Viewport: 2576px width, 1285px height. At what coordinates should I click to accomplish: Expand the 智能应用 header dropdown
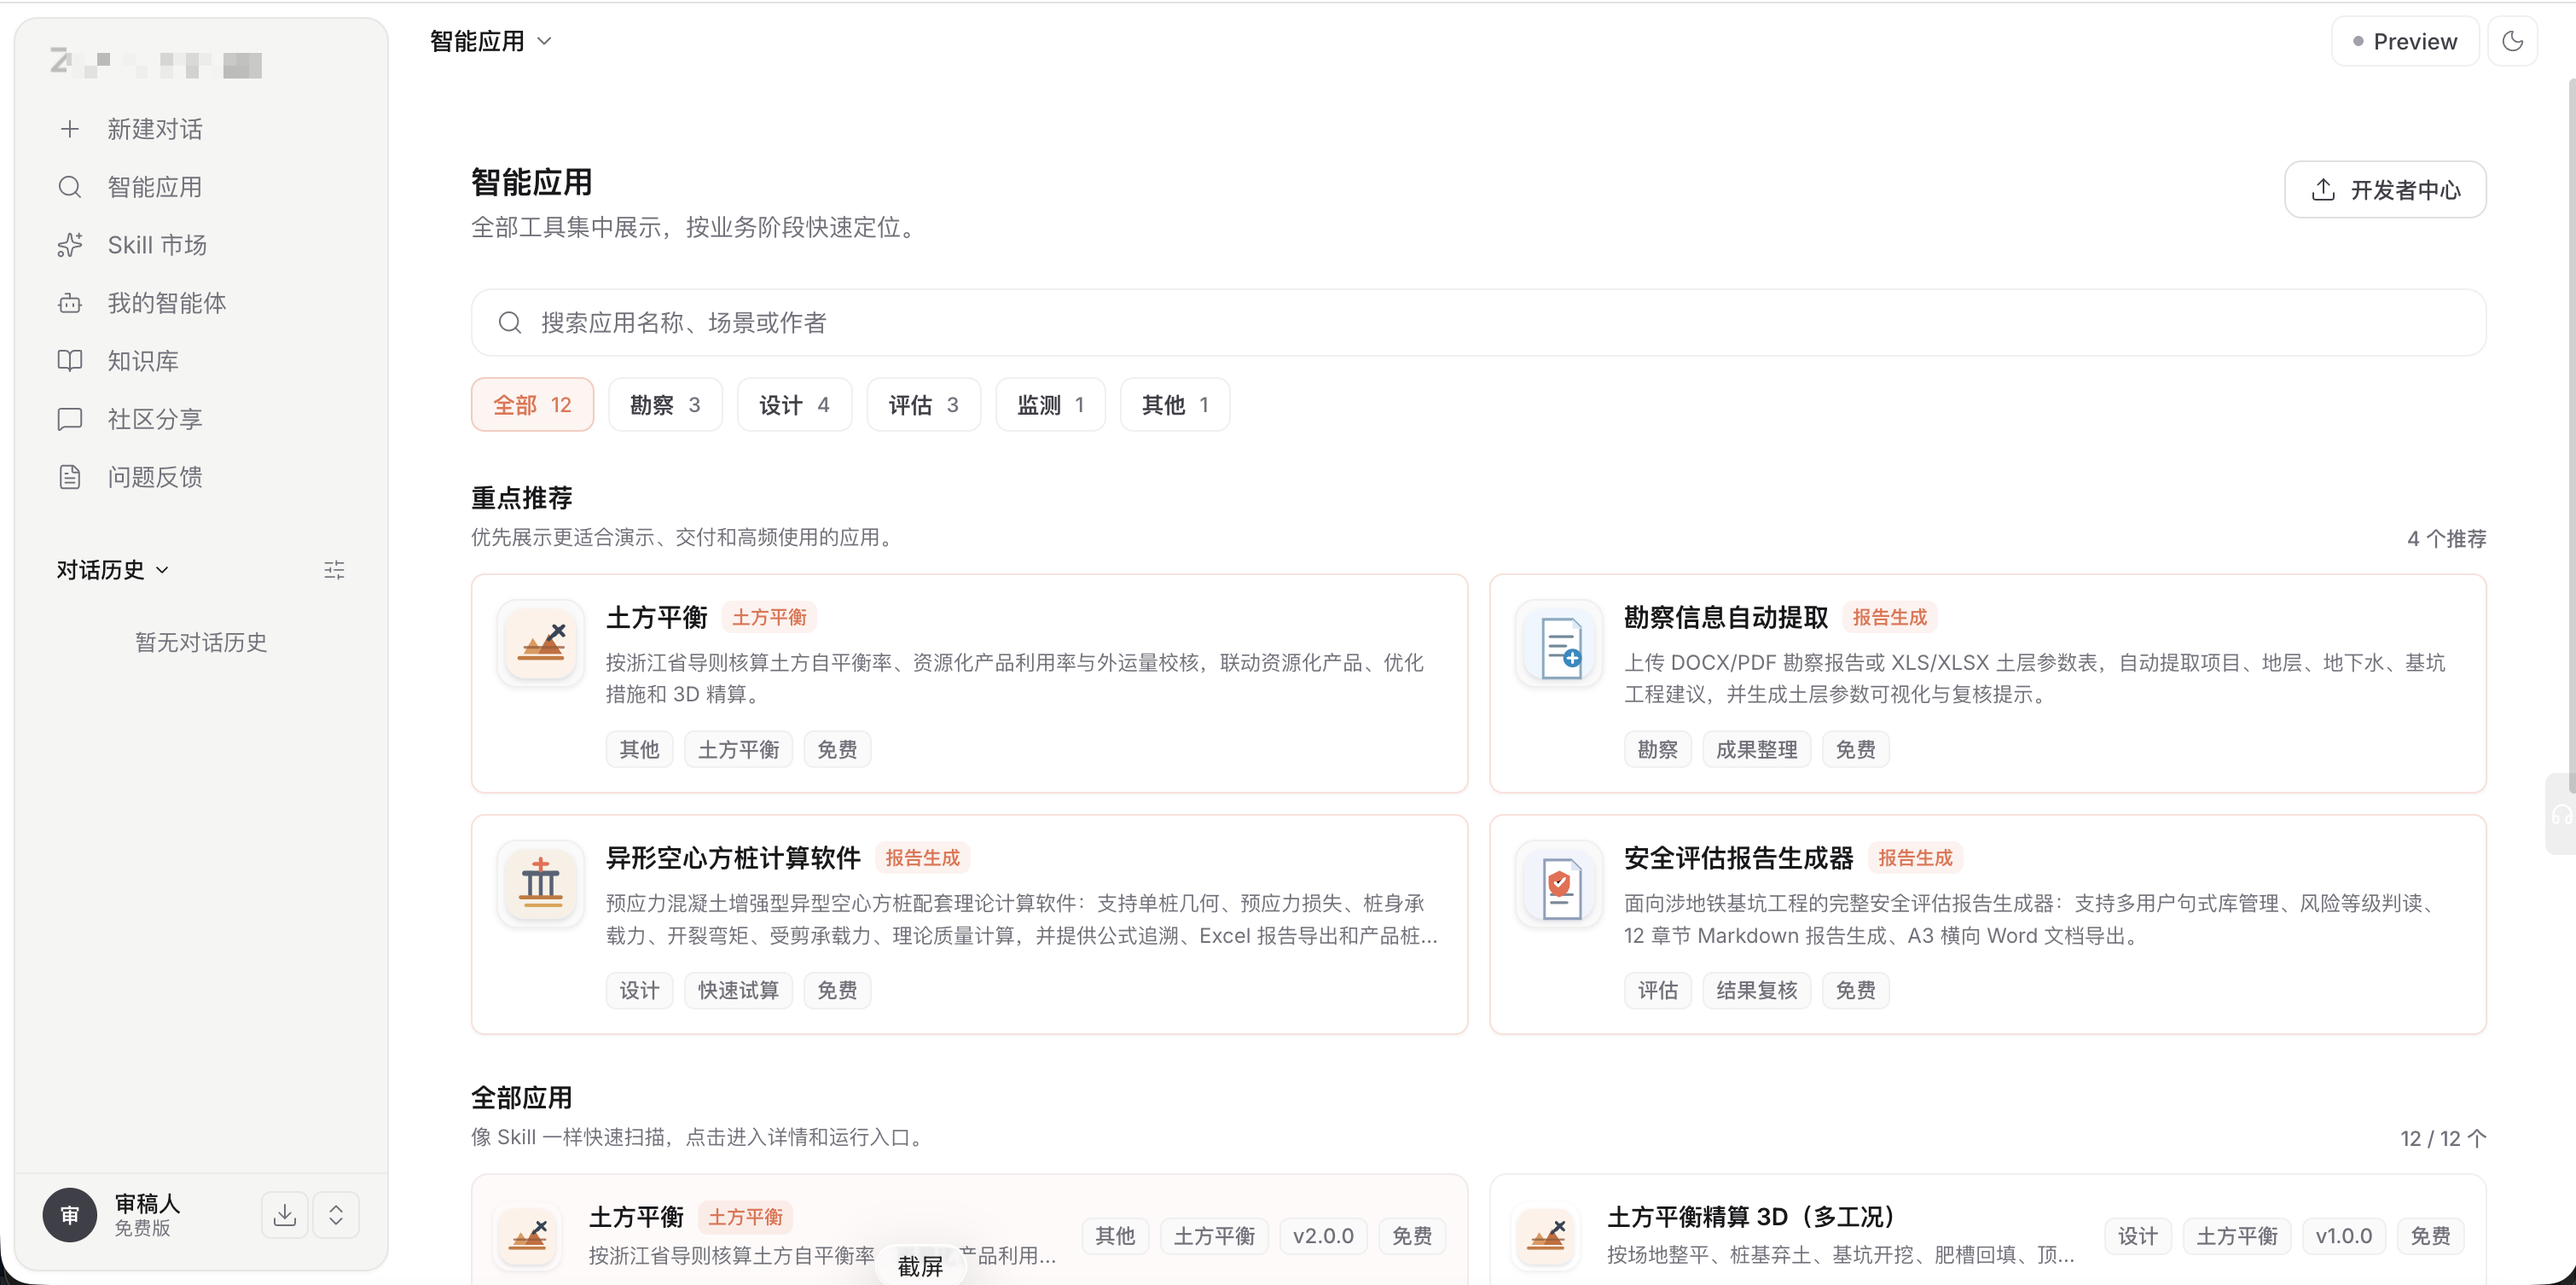pos(491,41)
